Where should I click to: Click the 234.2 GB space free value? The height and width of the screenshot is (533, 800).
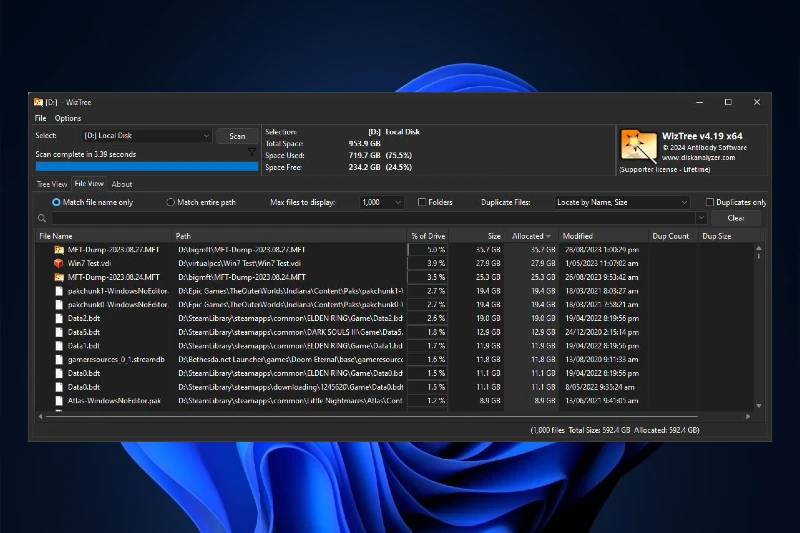tap(364, 167)
